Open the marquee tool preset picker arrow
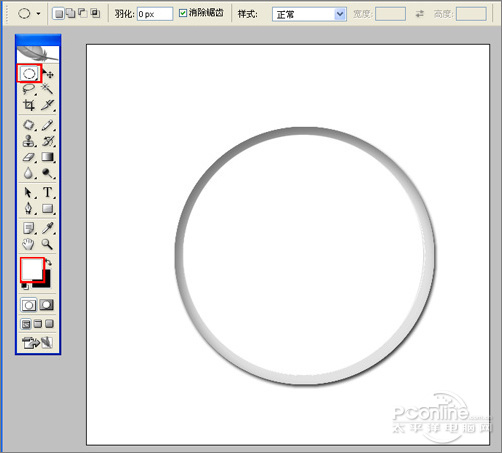 point(39,14)
